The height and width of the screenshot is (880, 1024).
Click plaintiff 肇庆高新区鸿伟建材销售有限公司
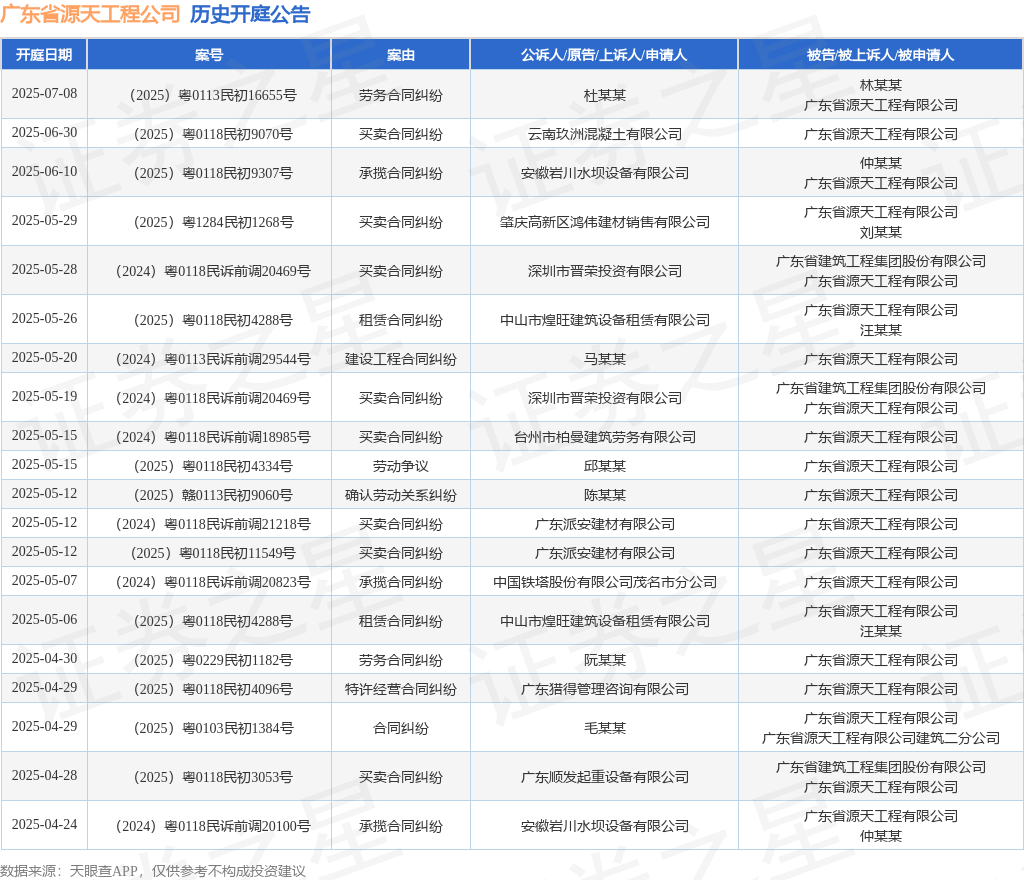coord(605,223)
